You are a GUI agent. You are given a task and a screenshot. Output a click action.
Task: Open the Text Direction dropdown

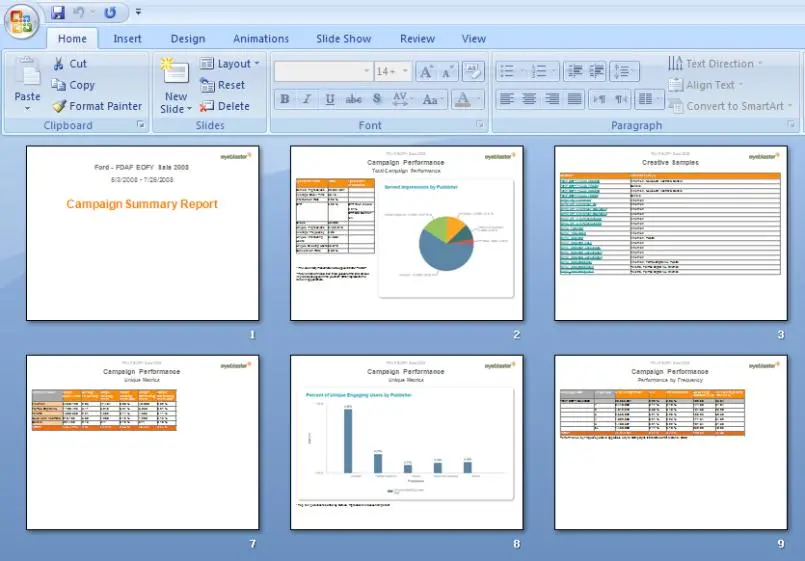[x=716, y=64]
